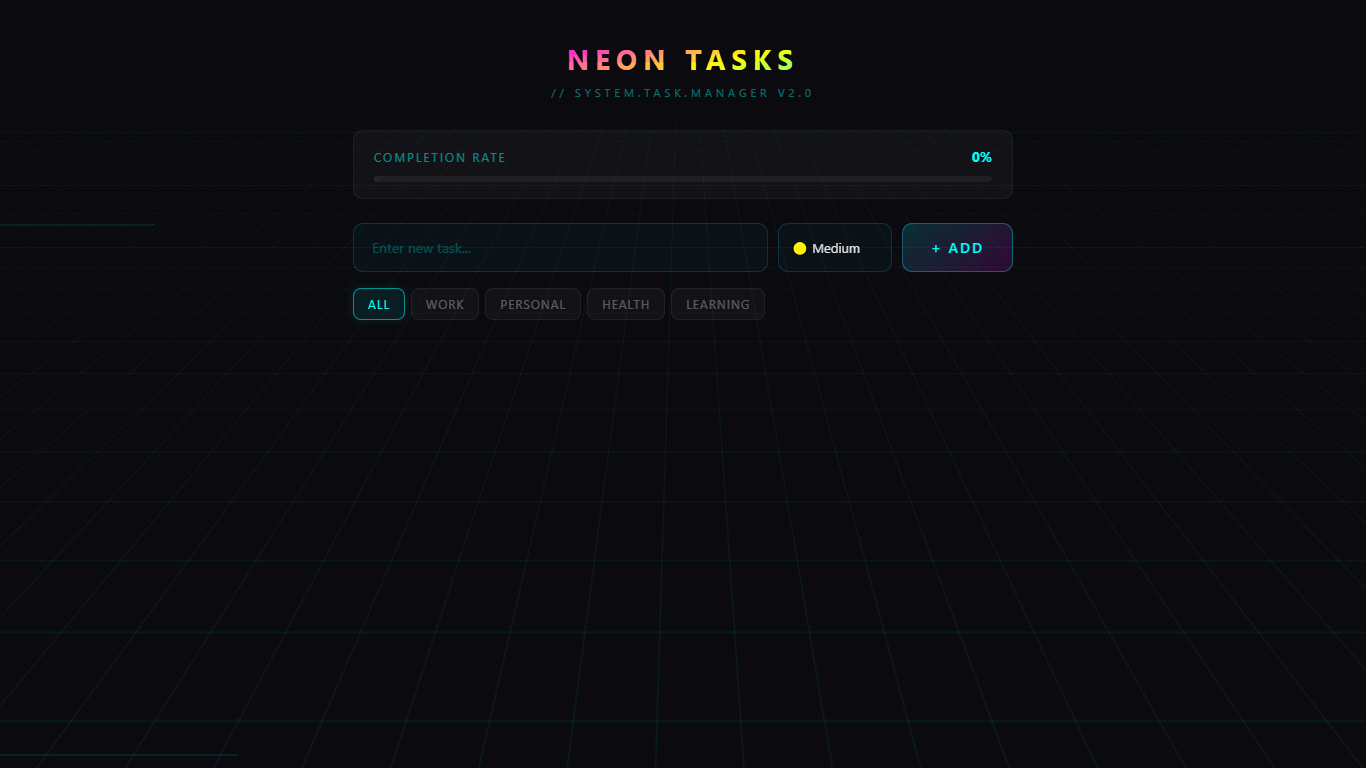Switch to the WORK filter tab
The width and height of the screenshot is (1366, 768).
pyautogui.click(x=445, y=304)
